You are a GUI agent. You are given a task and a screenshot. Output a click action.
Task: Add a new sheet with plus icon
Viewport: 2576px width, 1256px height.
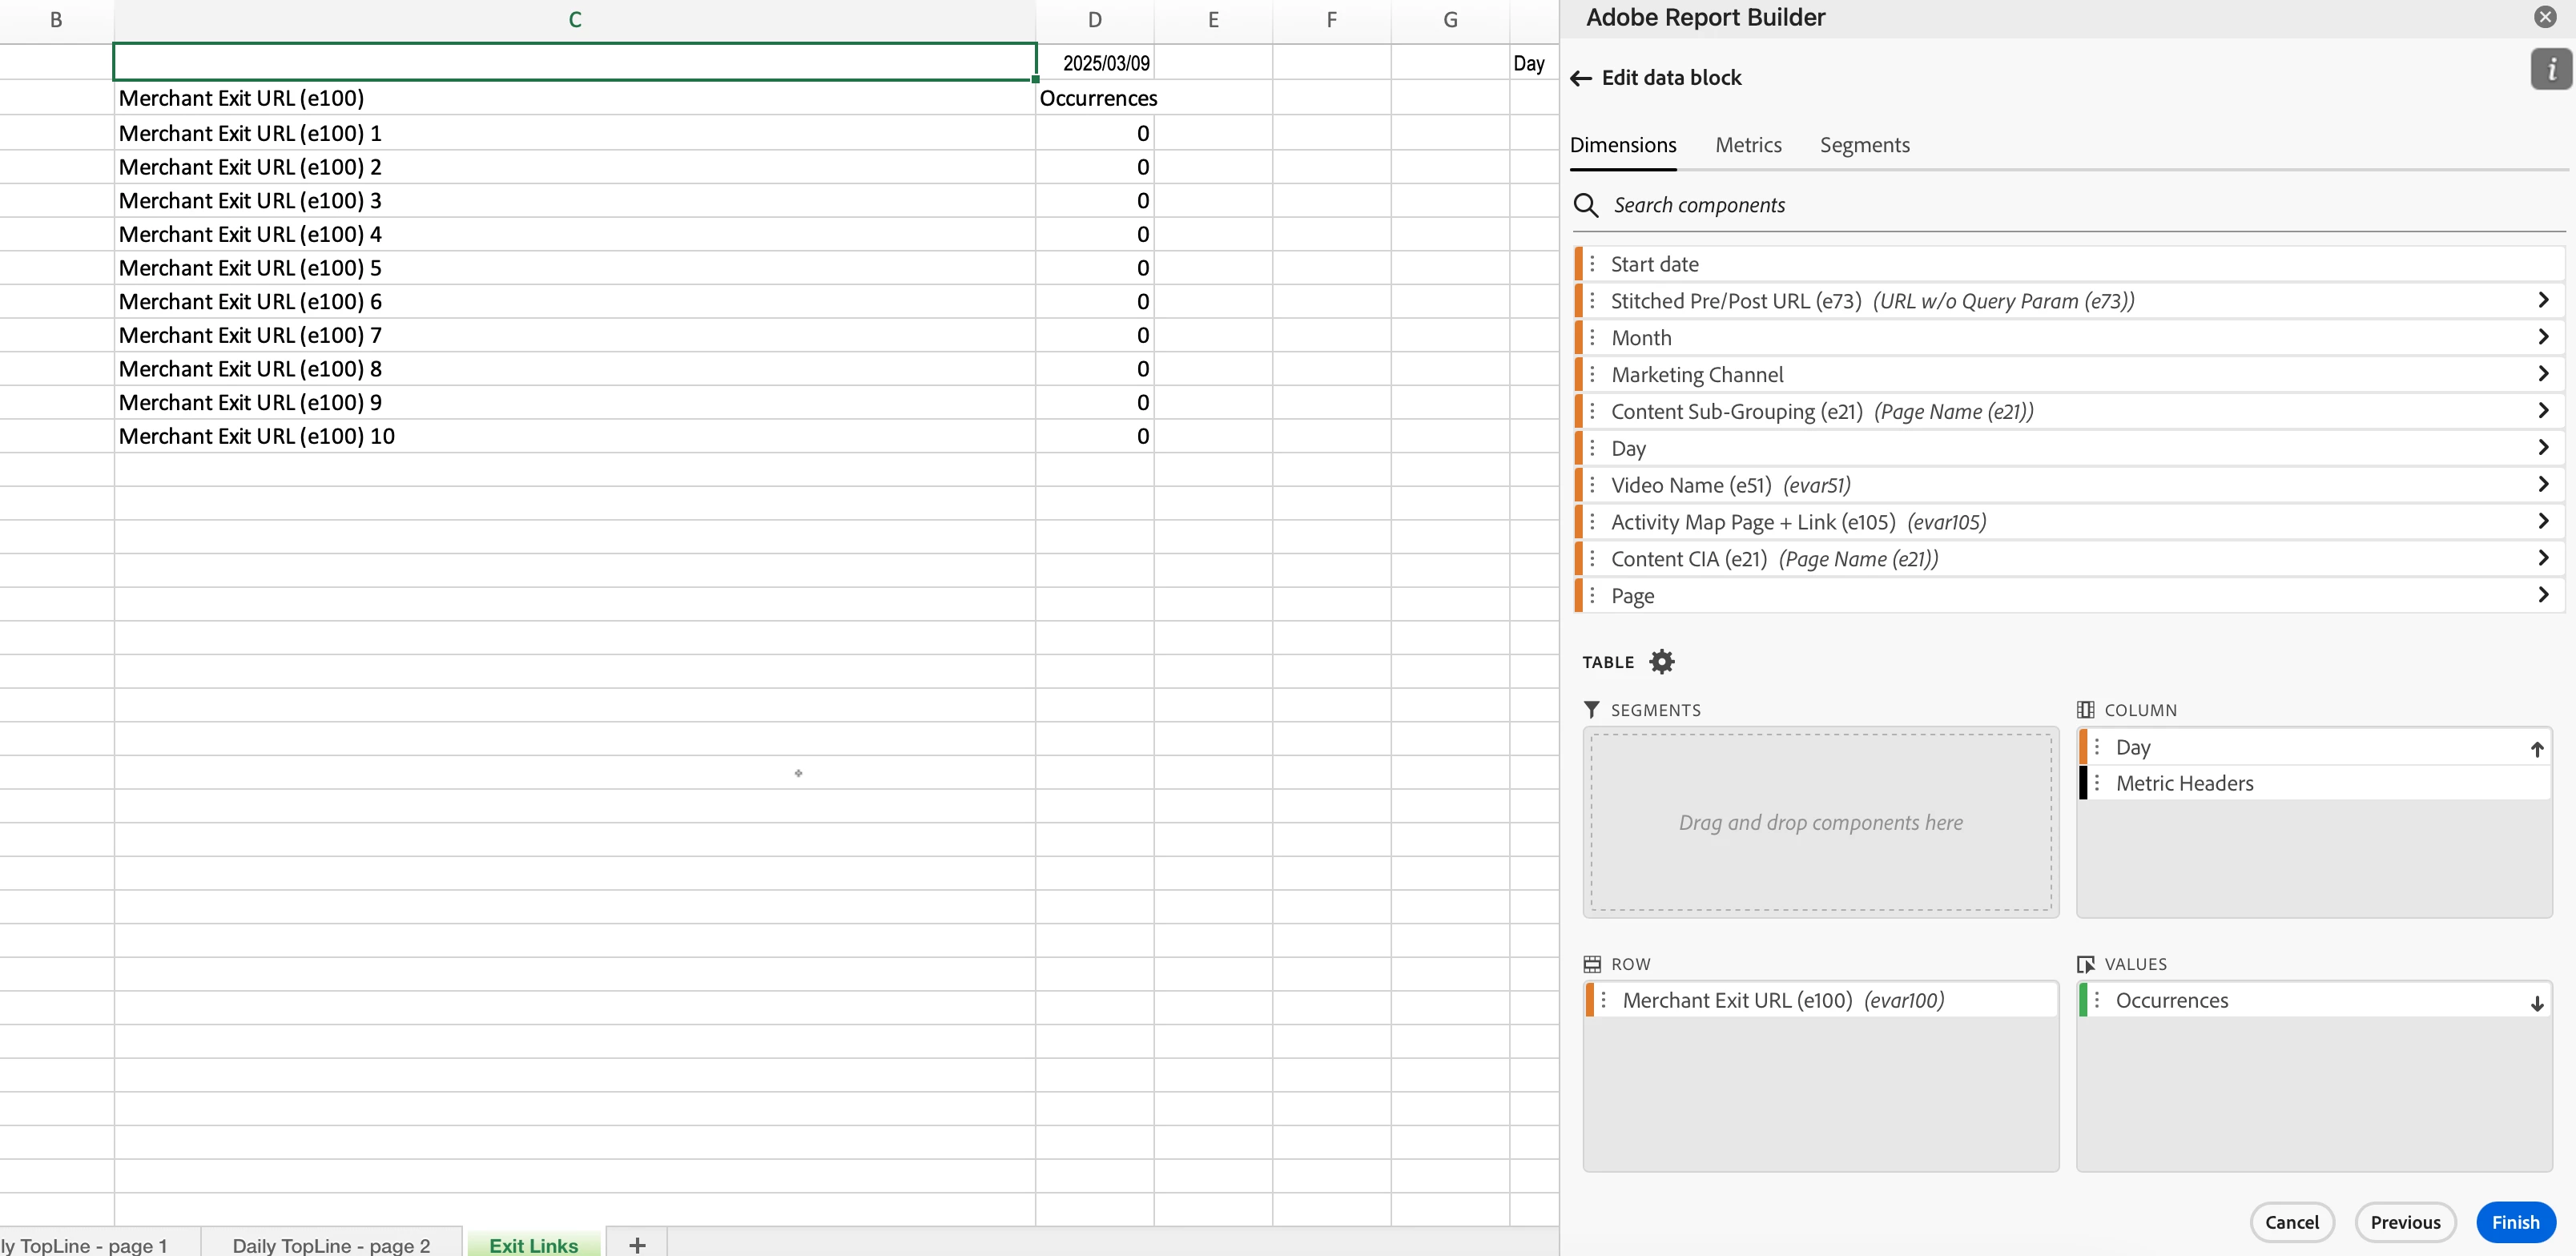(x=637, y=1244)
